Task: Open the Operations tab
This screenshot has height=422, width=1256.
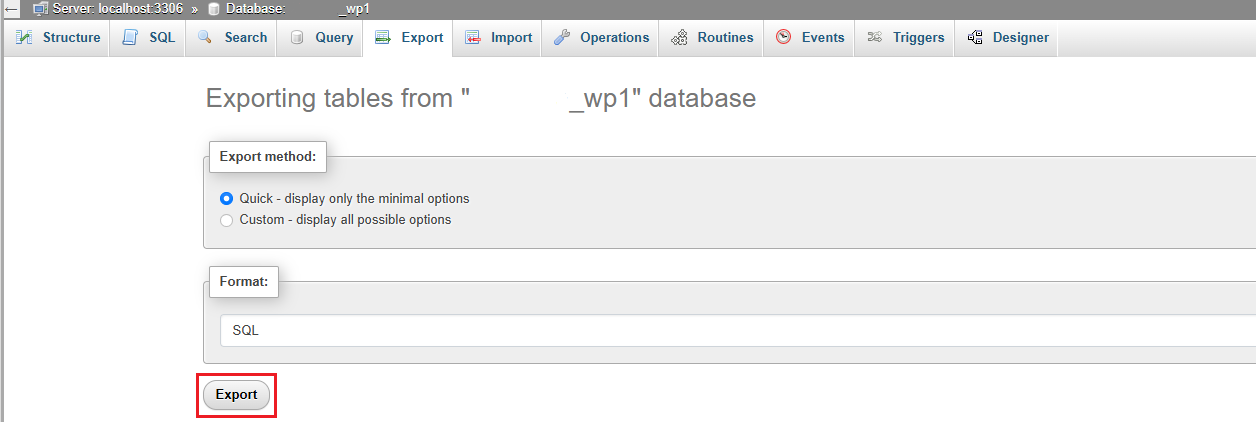Action: (601, 38)
